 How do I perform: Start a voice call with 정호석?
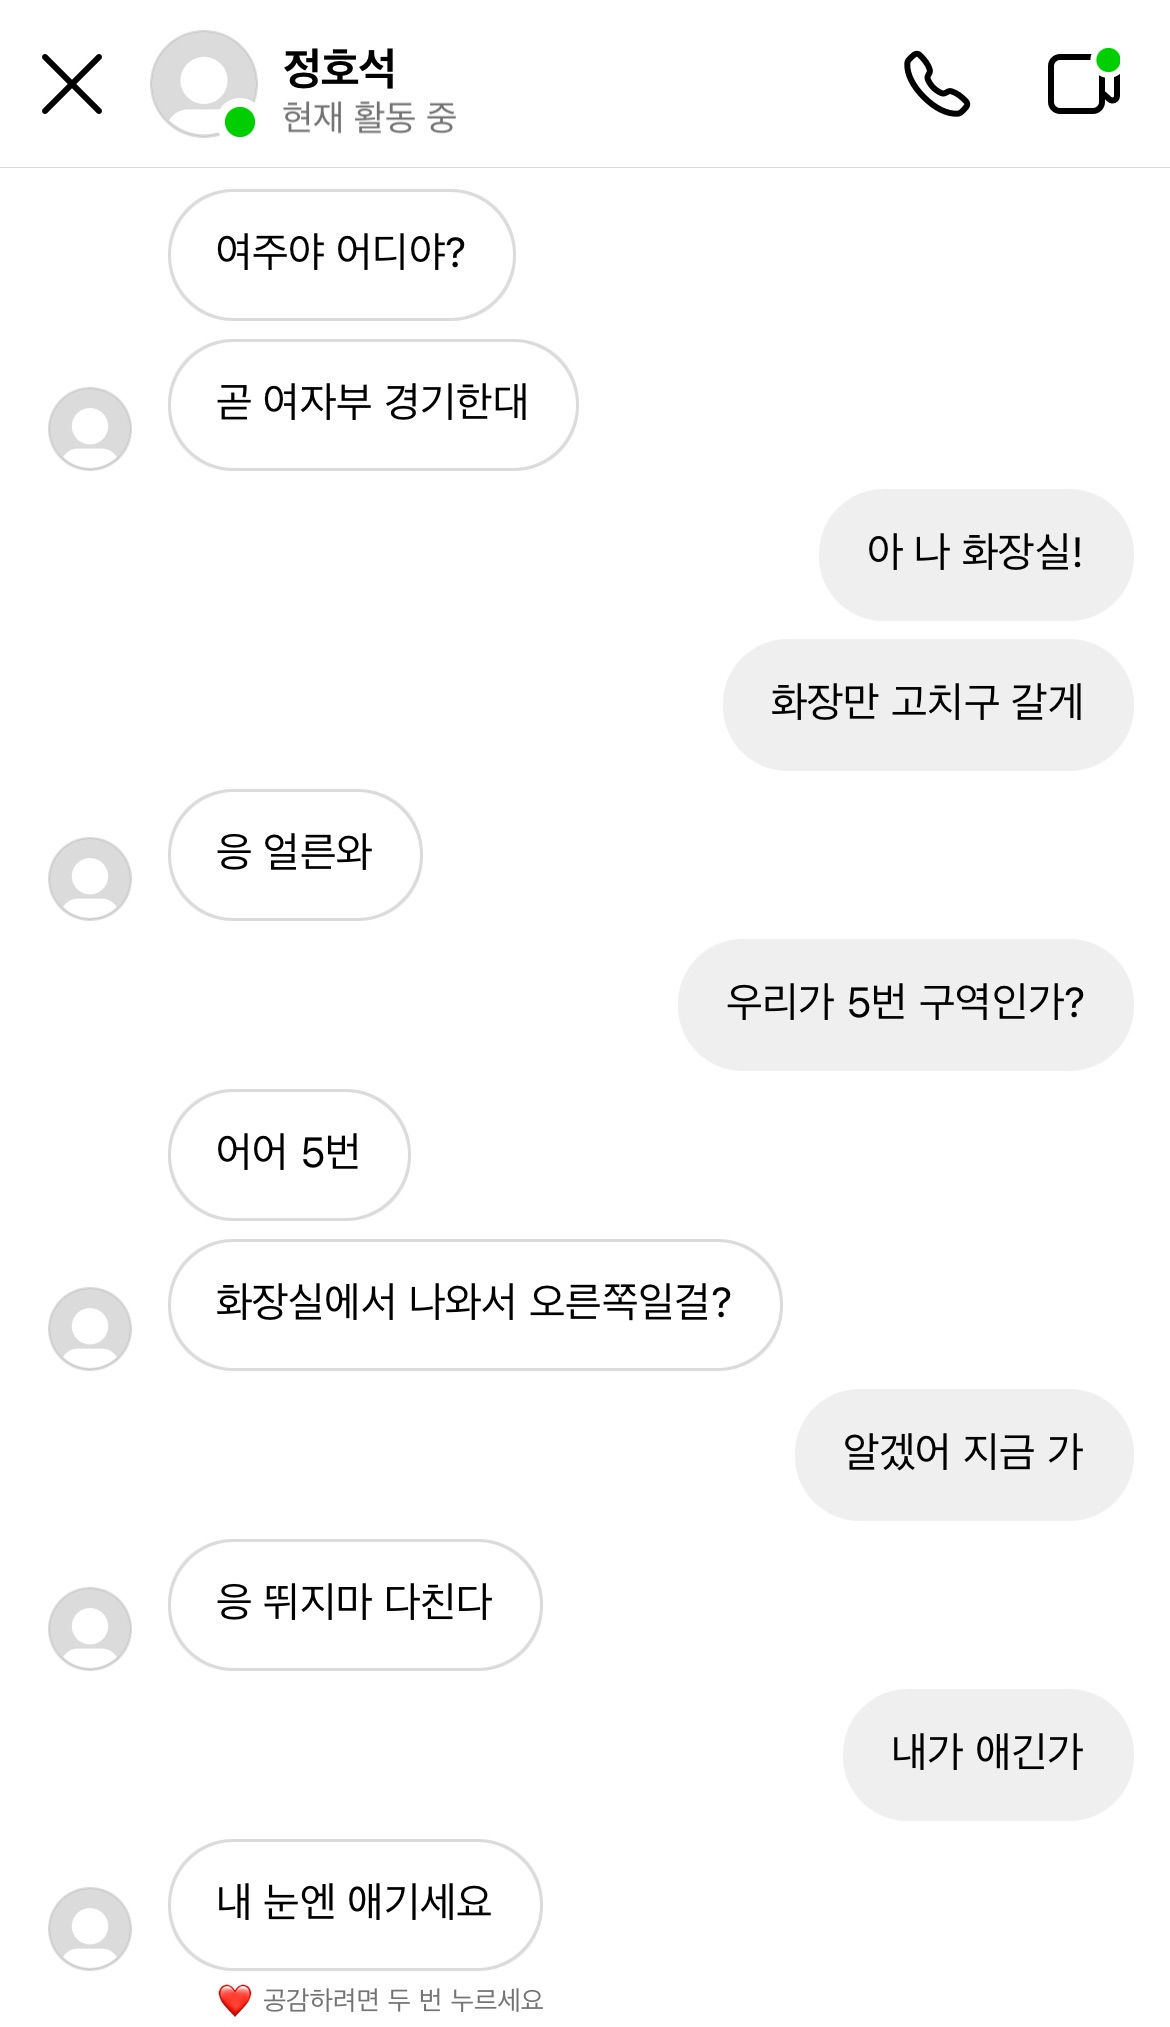[936, 84]
